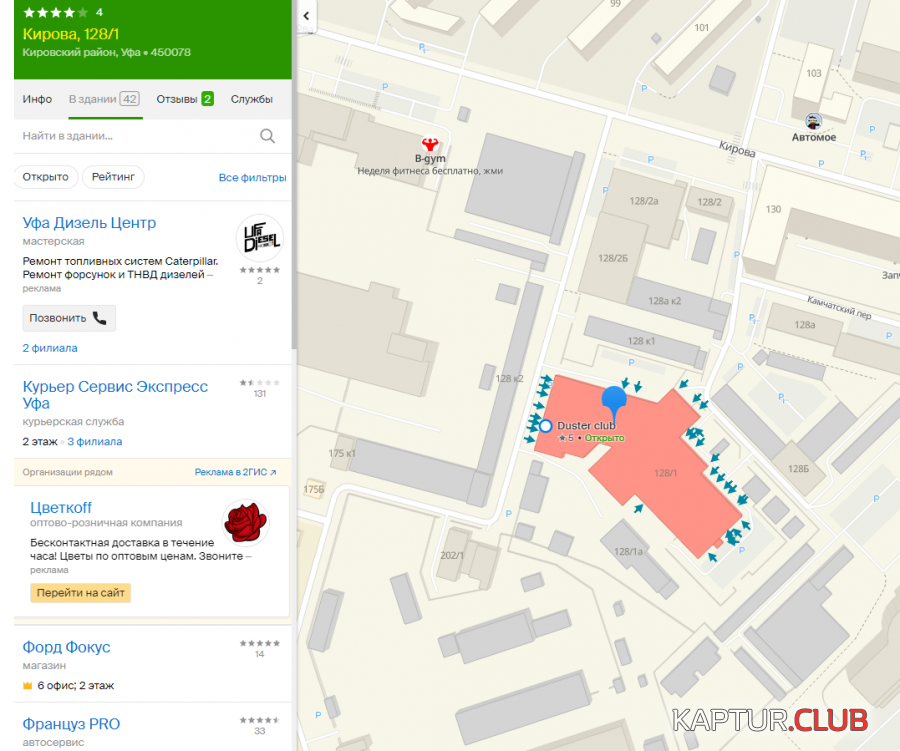This screenshot has width=900, height=751.
Task: Click the 128/2а building label on the map
Action: pos(644,201)
